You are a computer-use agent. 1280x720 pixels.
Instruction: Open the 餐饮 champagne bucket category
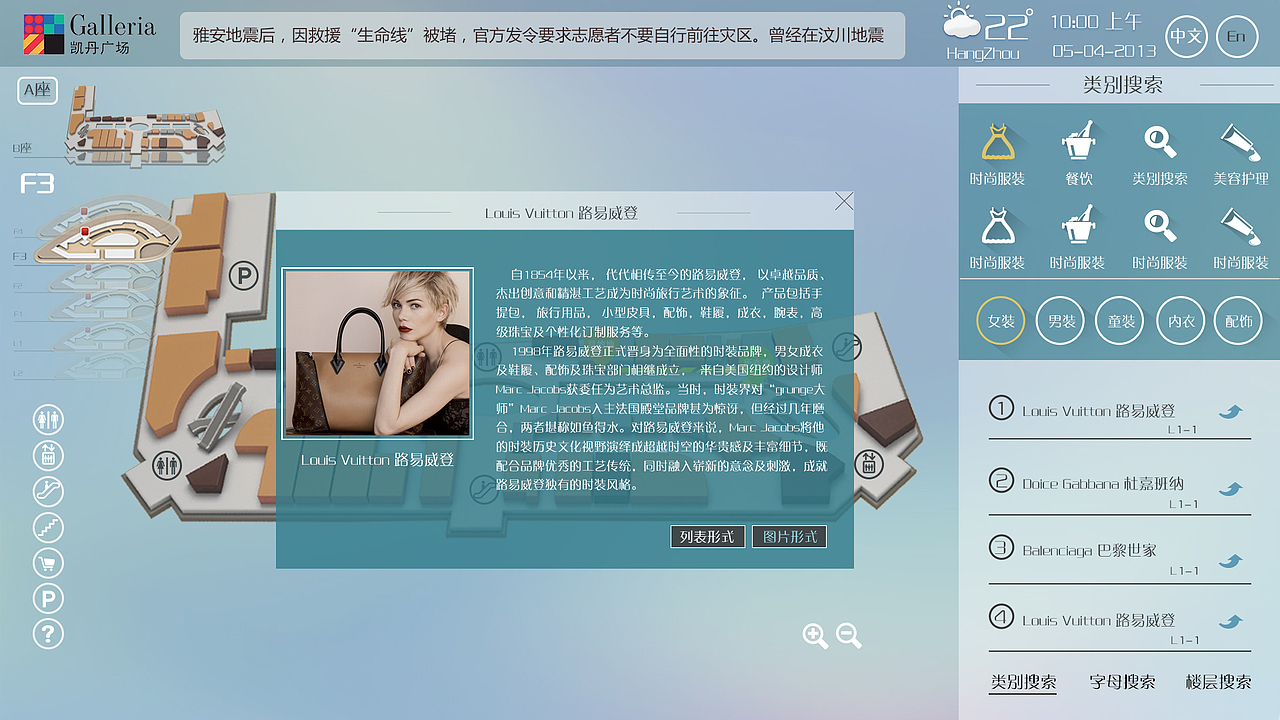click(x=1078, y=142)
